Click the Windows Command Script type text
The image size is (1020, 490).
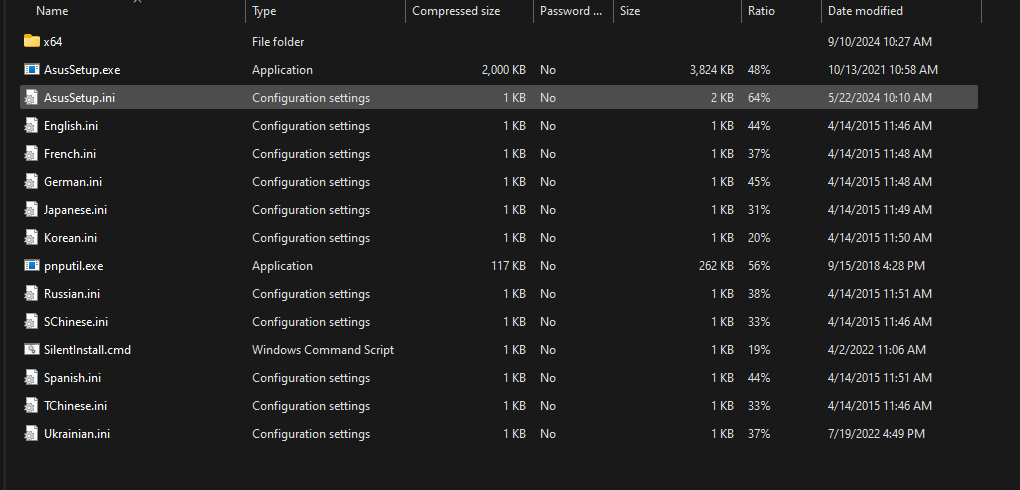tap(323, 349)
